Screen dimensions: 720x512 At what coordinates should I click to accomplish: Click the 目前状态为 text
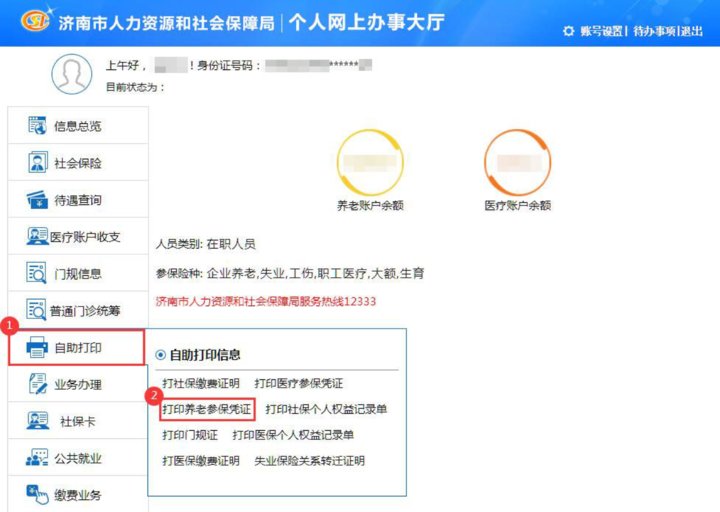[x=135, y=87]
